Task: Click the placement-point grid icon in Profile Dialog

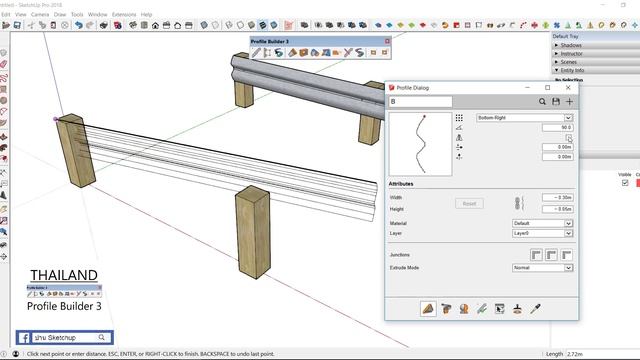Action: point(459,118)
